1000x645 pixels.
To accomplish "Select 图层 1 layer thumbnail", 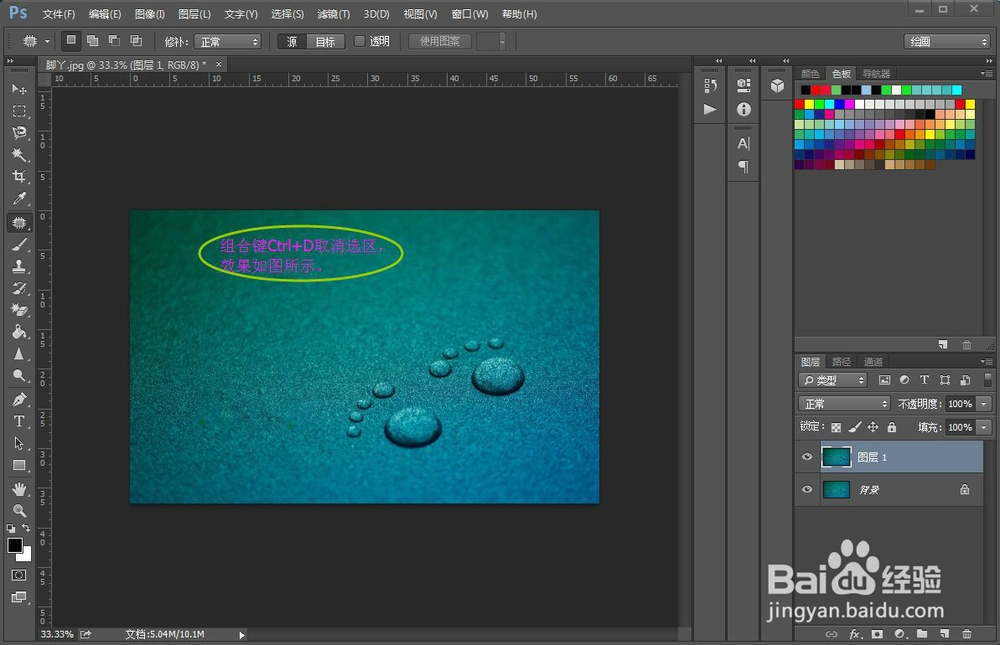I will (x=836, y=457).
